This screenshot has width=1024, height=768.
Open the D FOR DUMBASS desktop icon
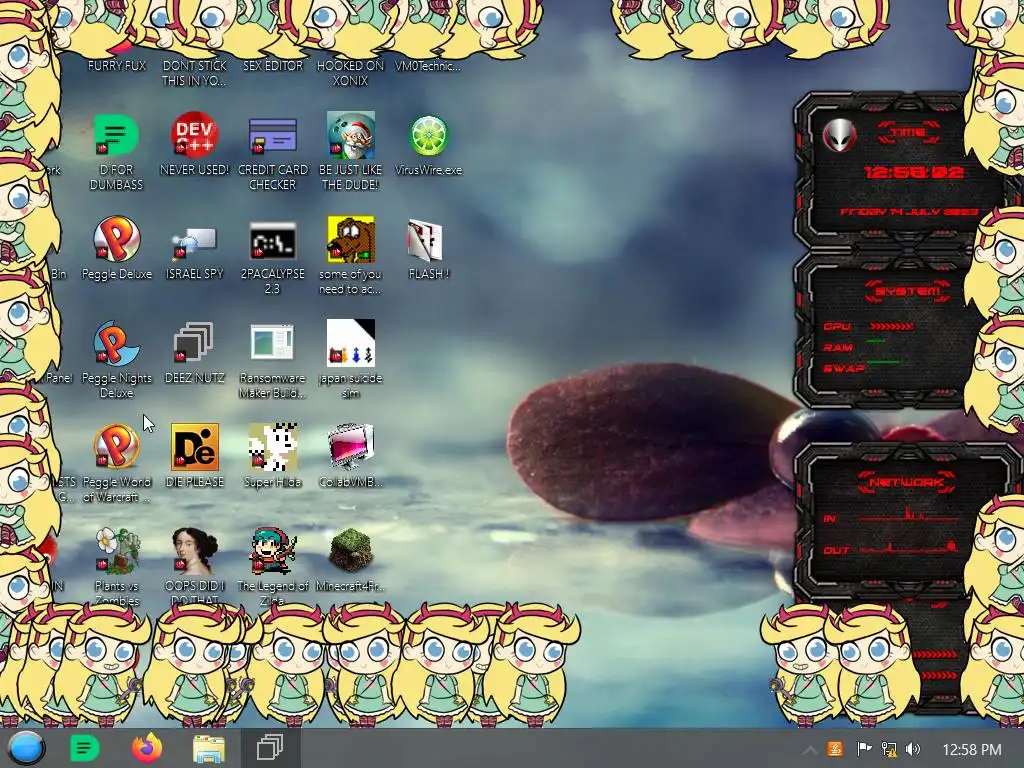pyautogui.click(x=116, y=135)
